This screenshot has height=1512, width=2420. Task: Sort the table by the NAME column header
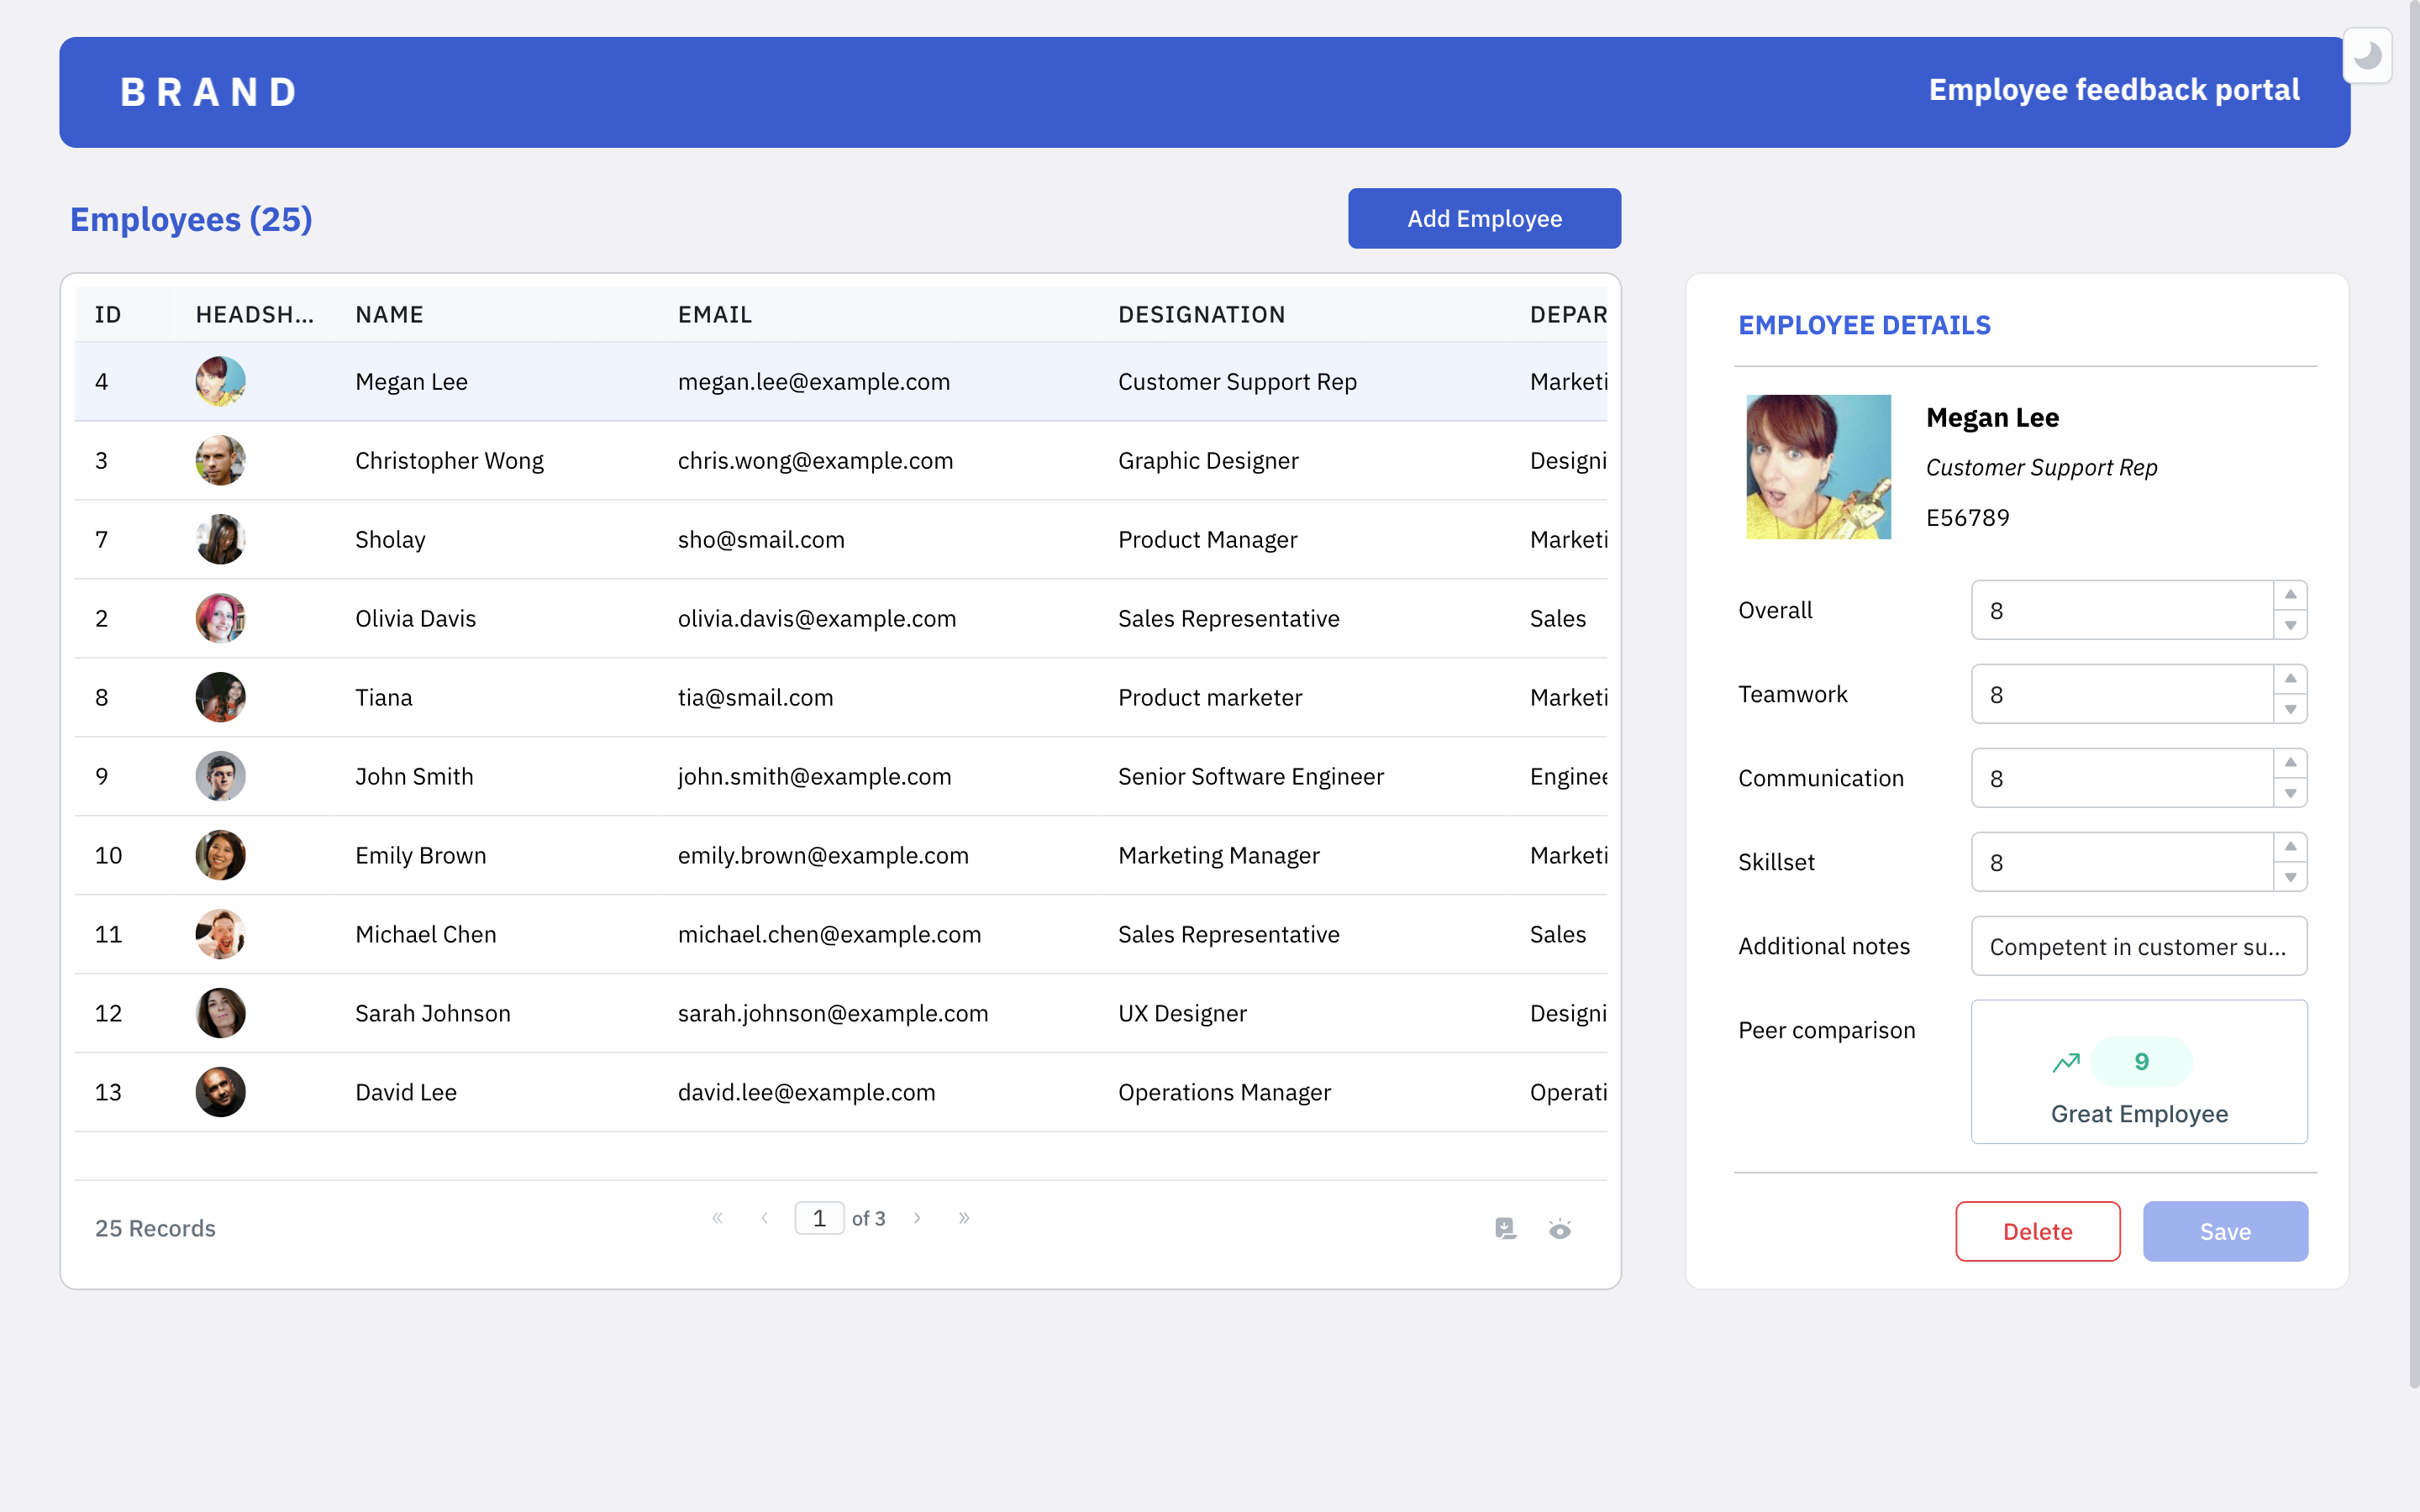tap(390, 315)
